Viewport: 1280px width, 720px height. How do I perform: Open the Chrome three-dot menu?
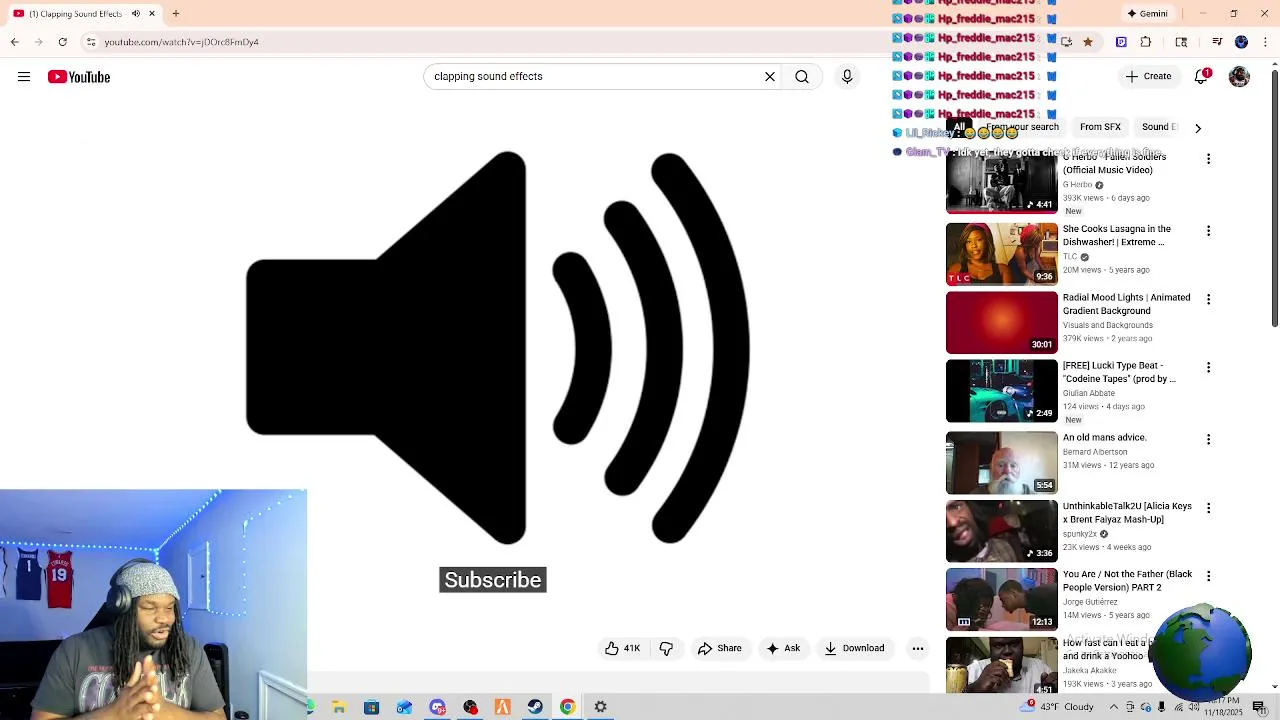[1265, 42]
